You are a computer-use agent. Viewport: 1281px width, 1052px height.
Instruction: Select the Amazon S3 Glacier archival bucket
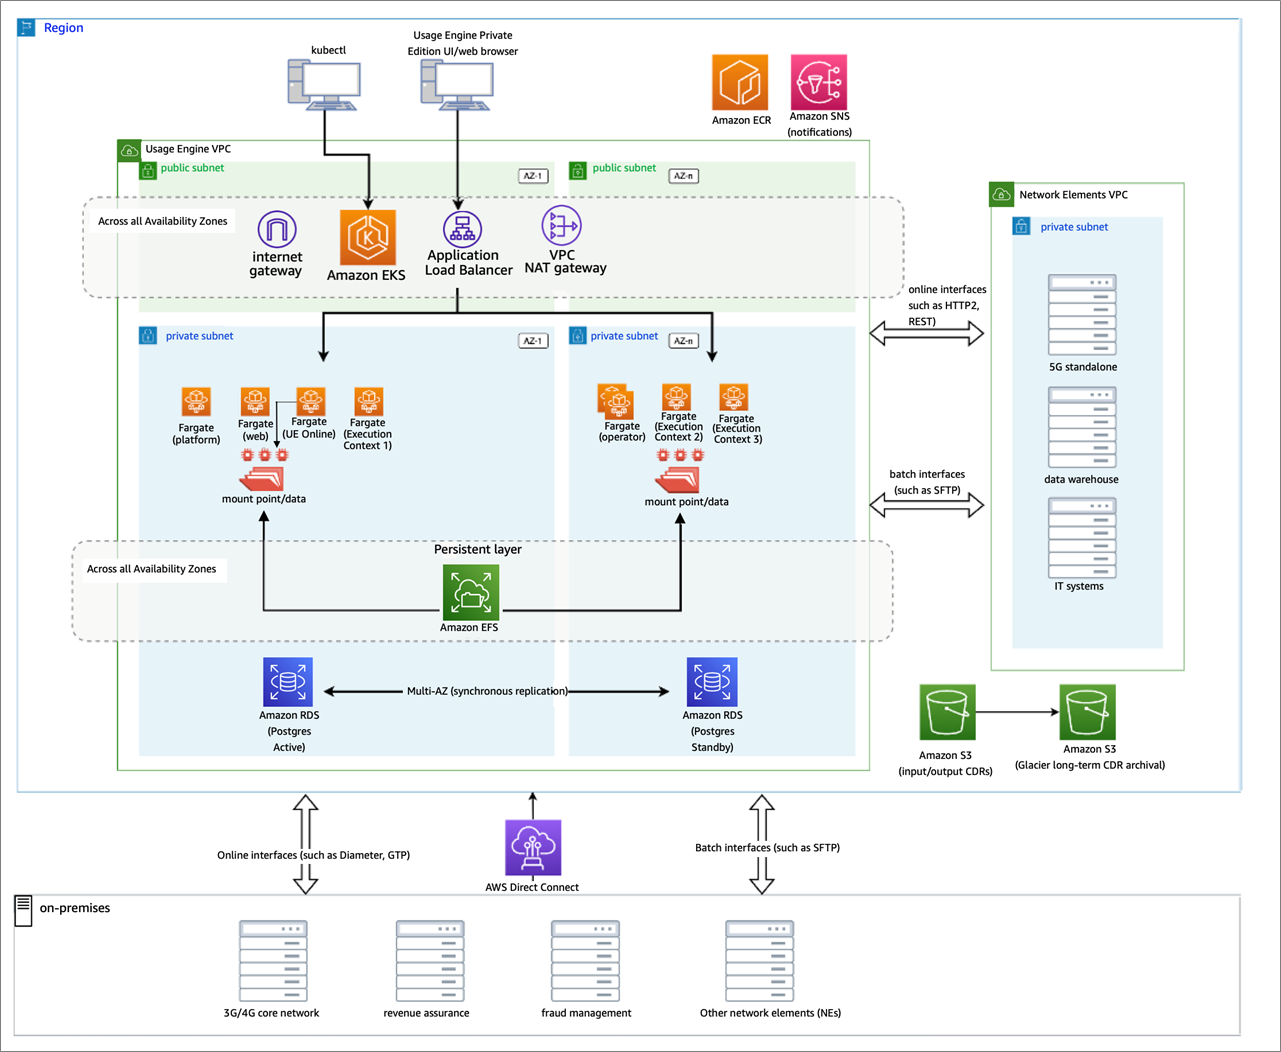[x=1088, y=712]
